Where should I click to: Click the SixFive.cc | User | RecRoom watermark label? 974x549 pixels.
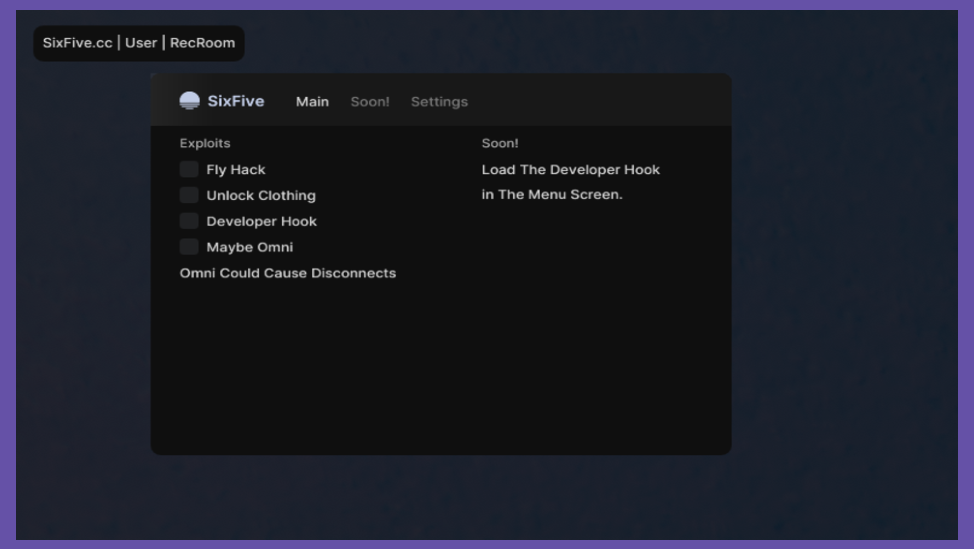[139, 43]
